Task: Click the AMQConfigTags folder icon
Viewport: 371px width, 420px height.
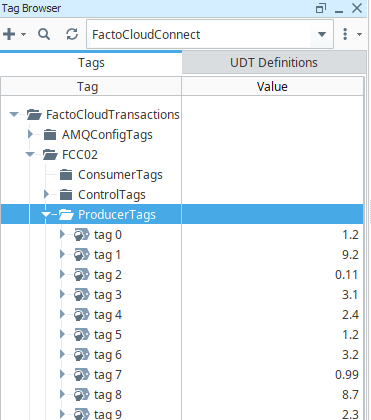Action: [x=50, y=135]
